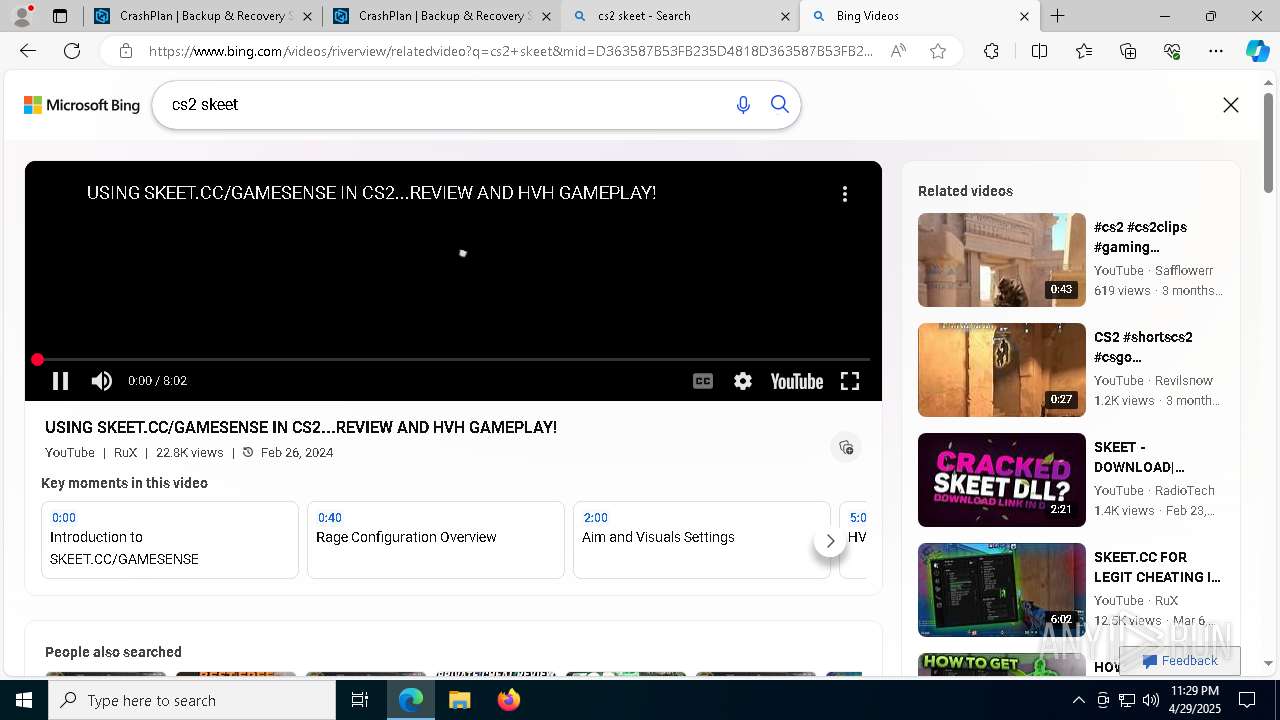Open Task View on taskbar

click(x=360, y=700)
